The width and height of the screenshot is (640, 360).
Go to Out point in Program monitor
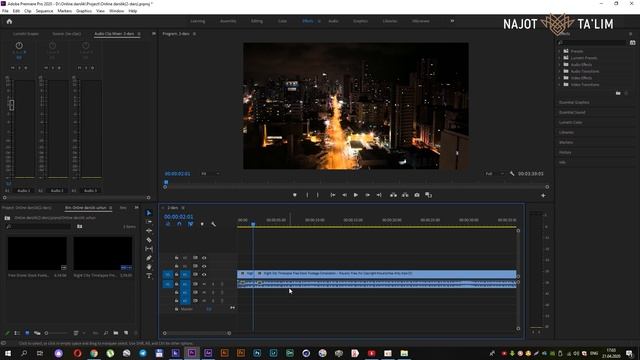(379, 195)
